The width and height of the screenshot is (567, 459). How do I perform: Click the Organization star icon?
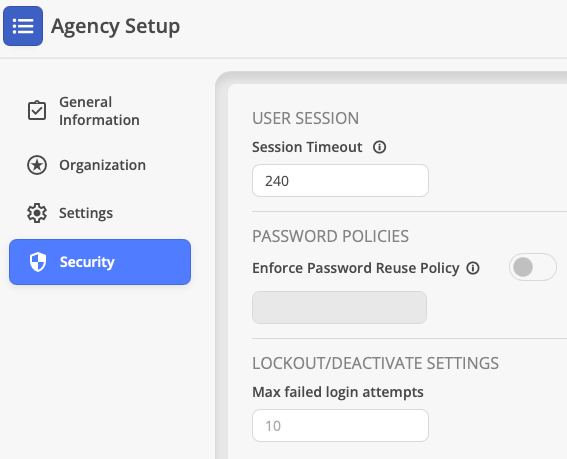tap(37, 165)
